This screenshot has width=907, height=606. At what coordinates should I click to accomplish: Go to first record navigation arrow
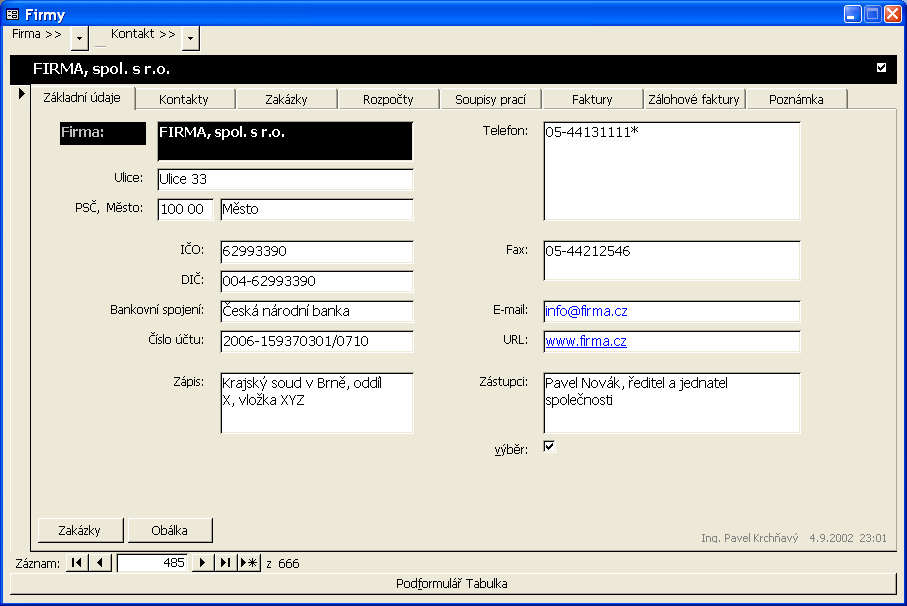click(x=77, y=563)
